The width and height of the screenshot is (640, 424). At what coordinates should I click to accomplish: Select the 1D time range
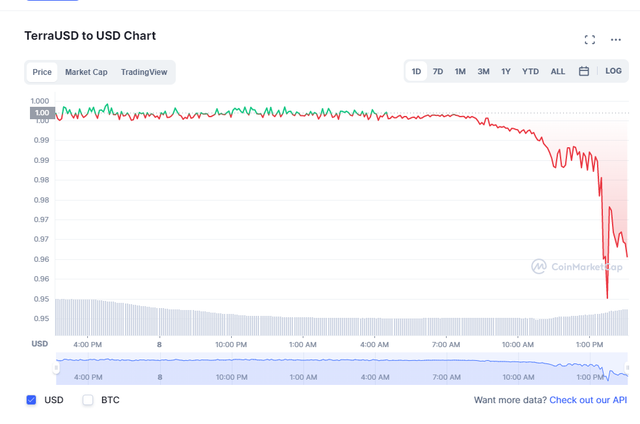coord(416,72)
